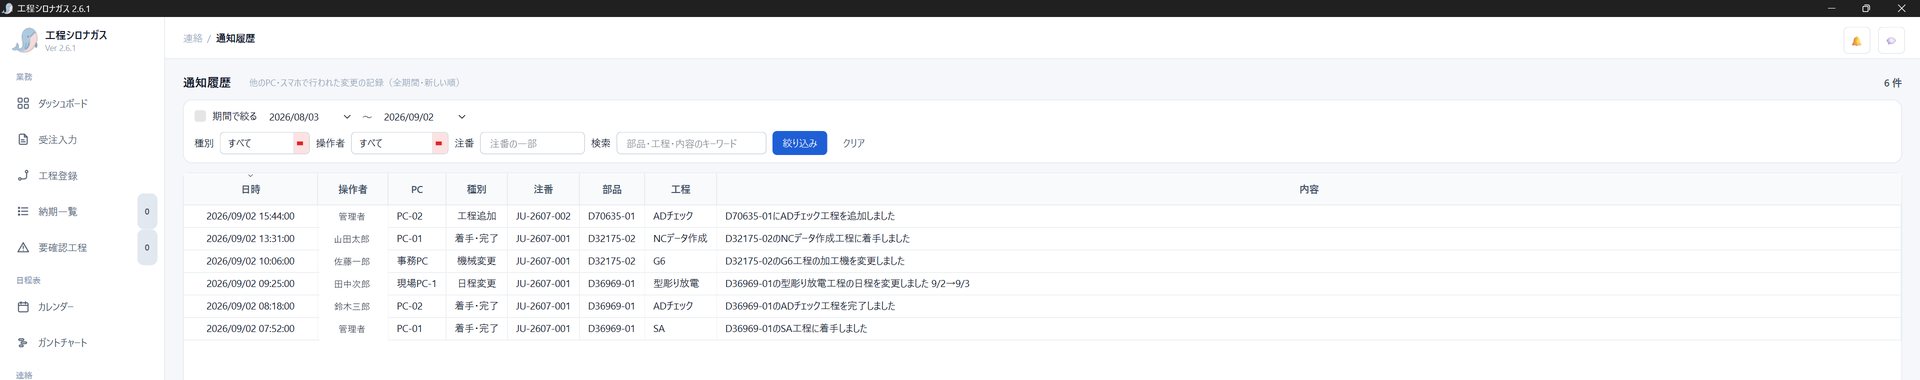Click the 納期一覧 list icon

[23, 211]
